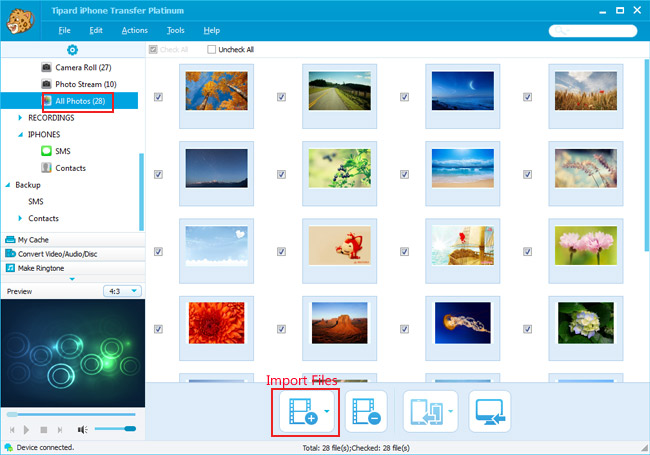Open the transfer to device dropdown arrow

451,411
